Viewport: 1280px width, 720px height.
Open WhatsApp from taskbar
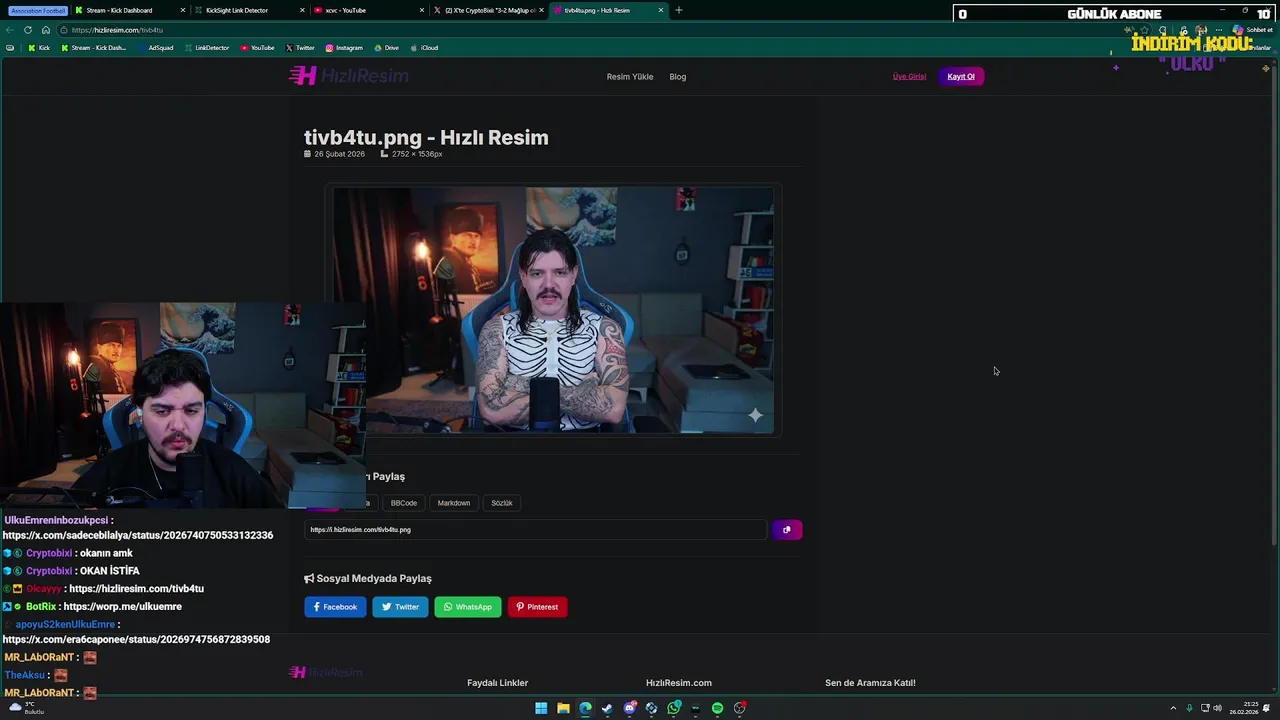pyautogui.click(x=673, y=708)
